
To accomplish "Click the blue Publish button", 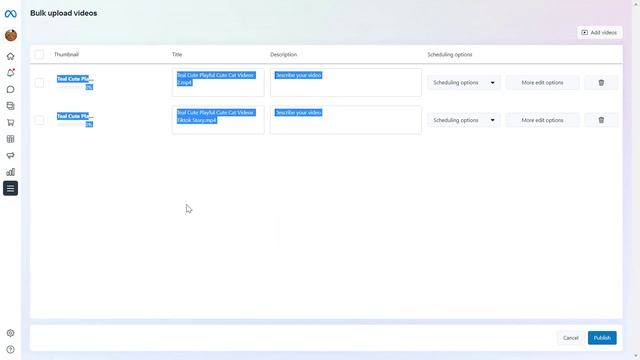I will (x=602, y=338).
